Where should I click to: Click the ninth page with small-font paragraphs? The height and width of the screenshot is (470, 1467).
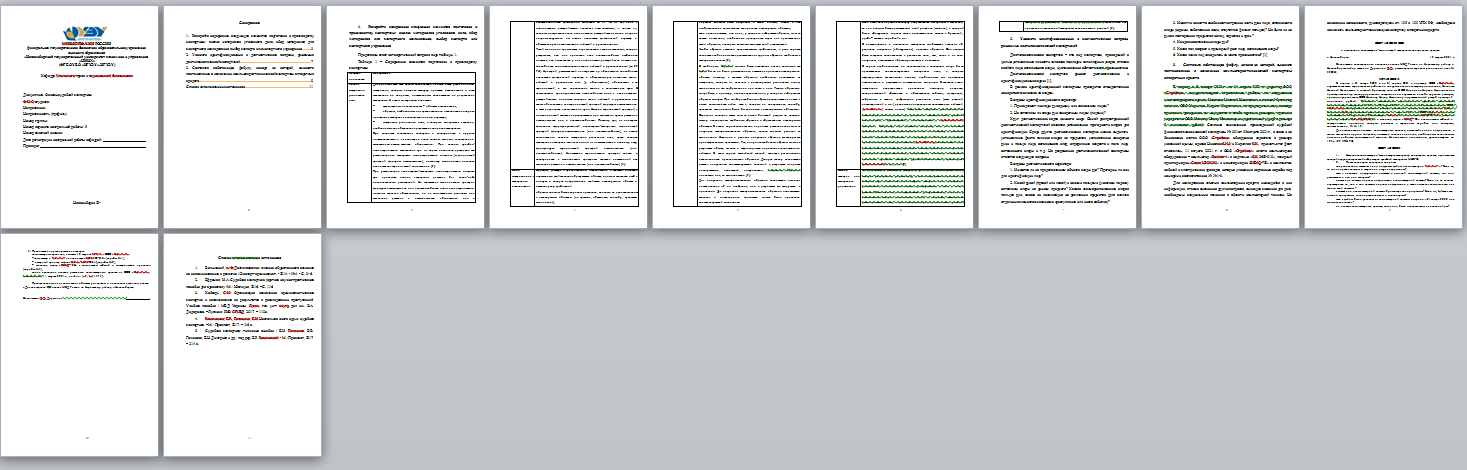[x=1385, y=118]
